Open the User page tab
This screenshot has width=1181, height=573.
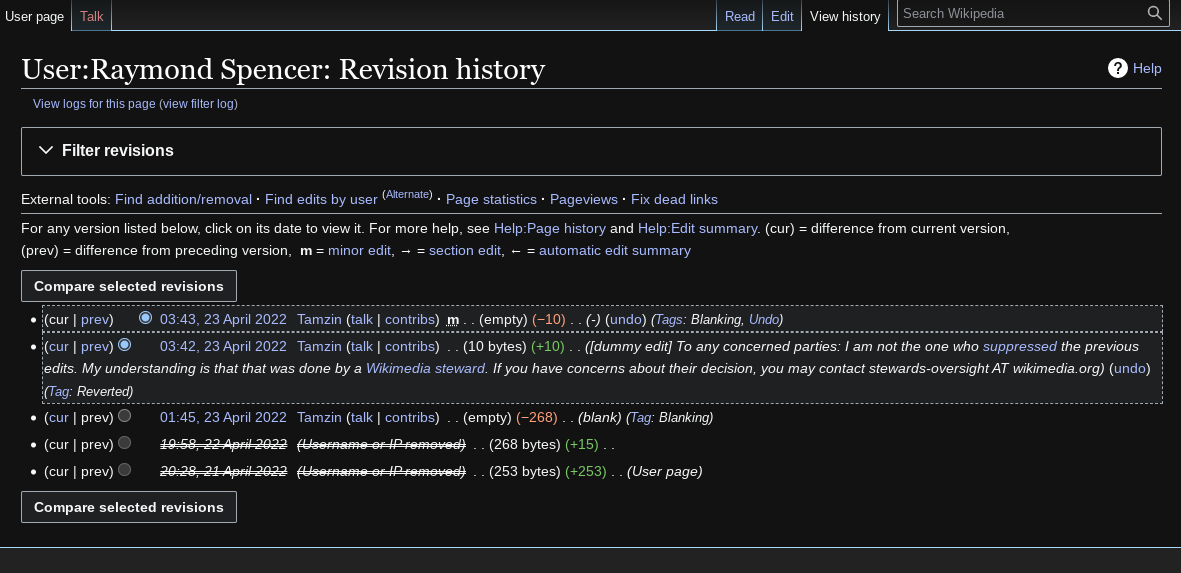tap(35, 16)
